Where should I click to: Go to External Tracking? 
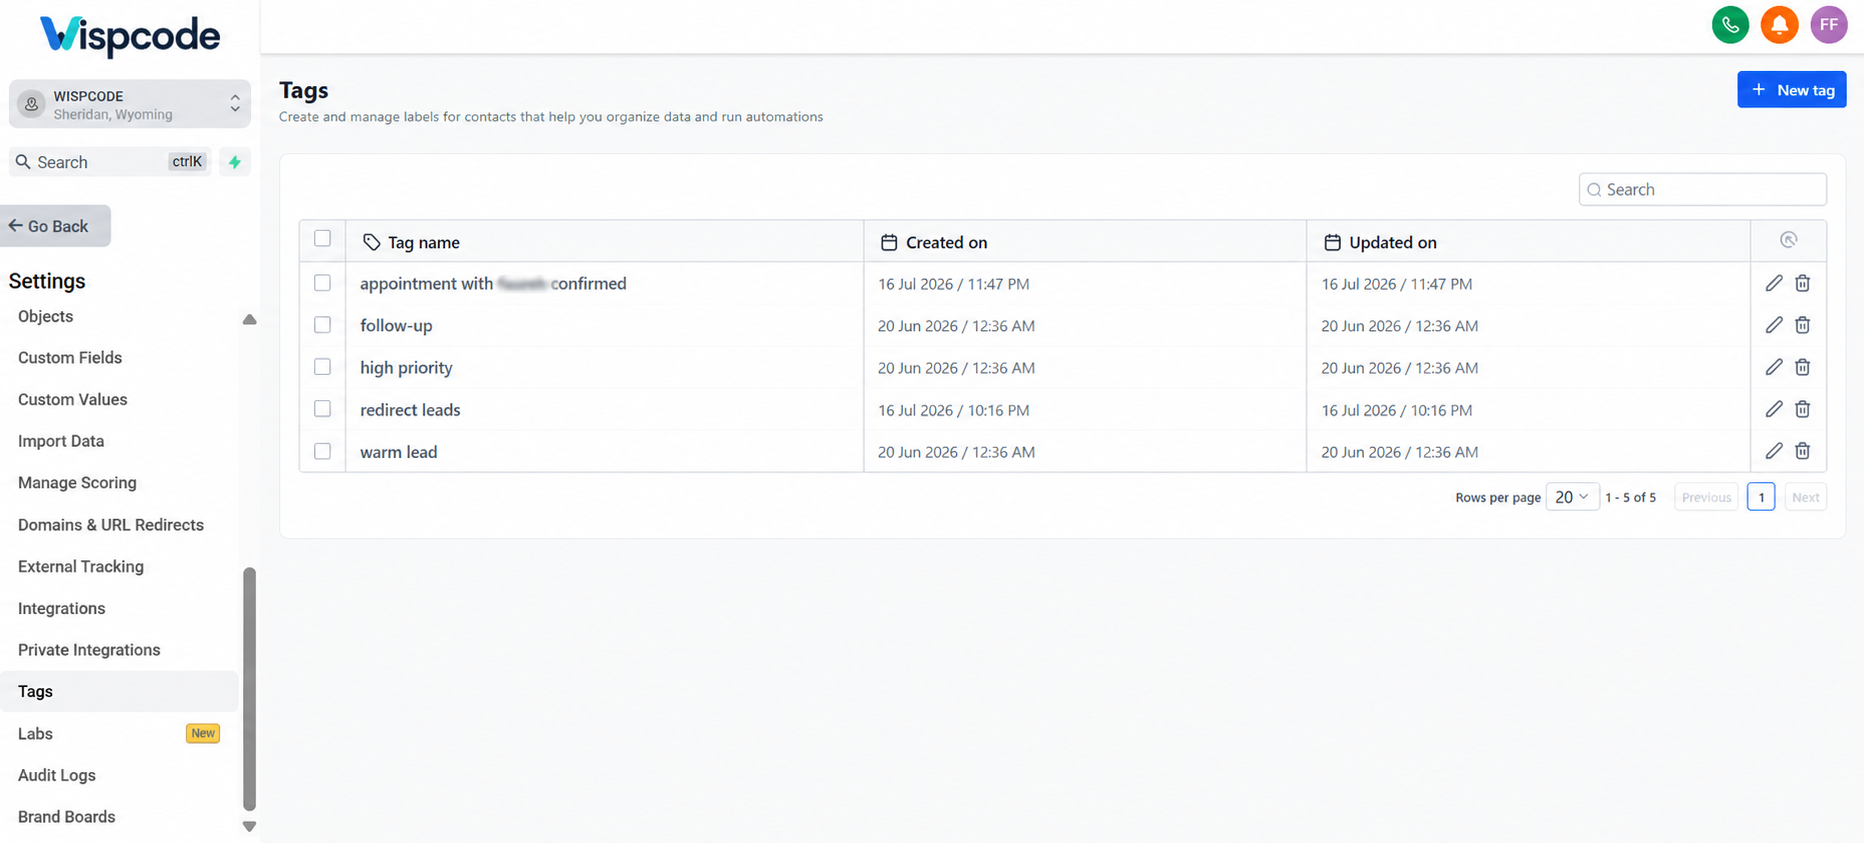[81, 566]
